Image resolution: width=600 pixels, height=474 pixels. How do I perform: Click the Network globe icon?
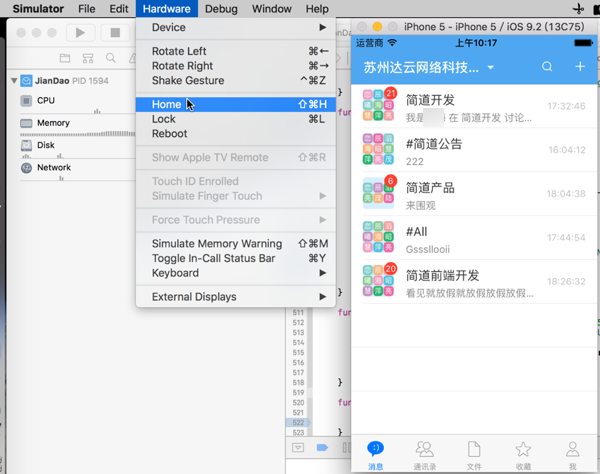click(x=26, y=168)
